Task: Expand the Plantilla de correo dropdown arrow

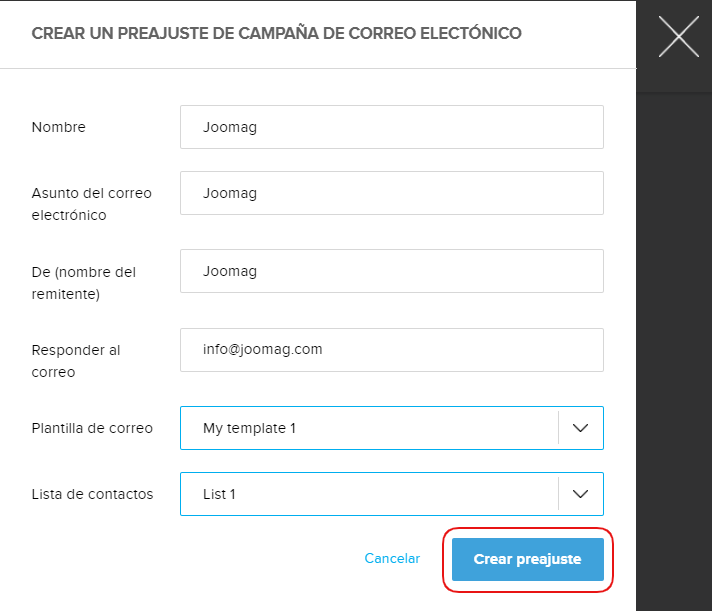Action: point(581,428)
